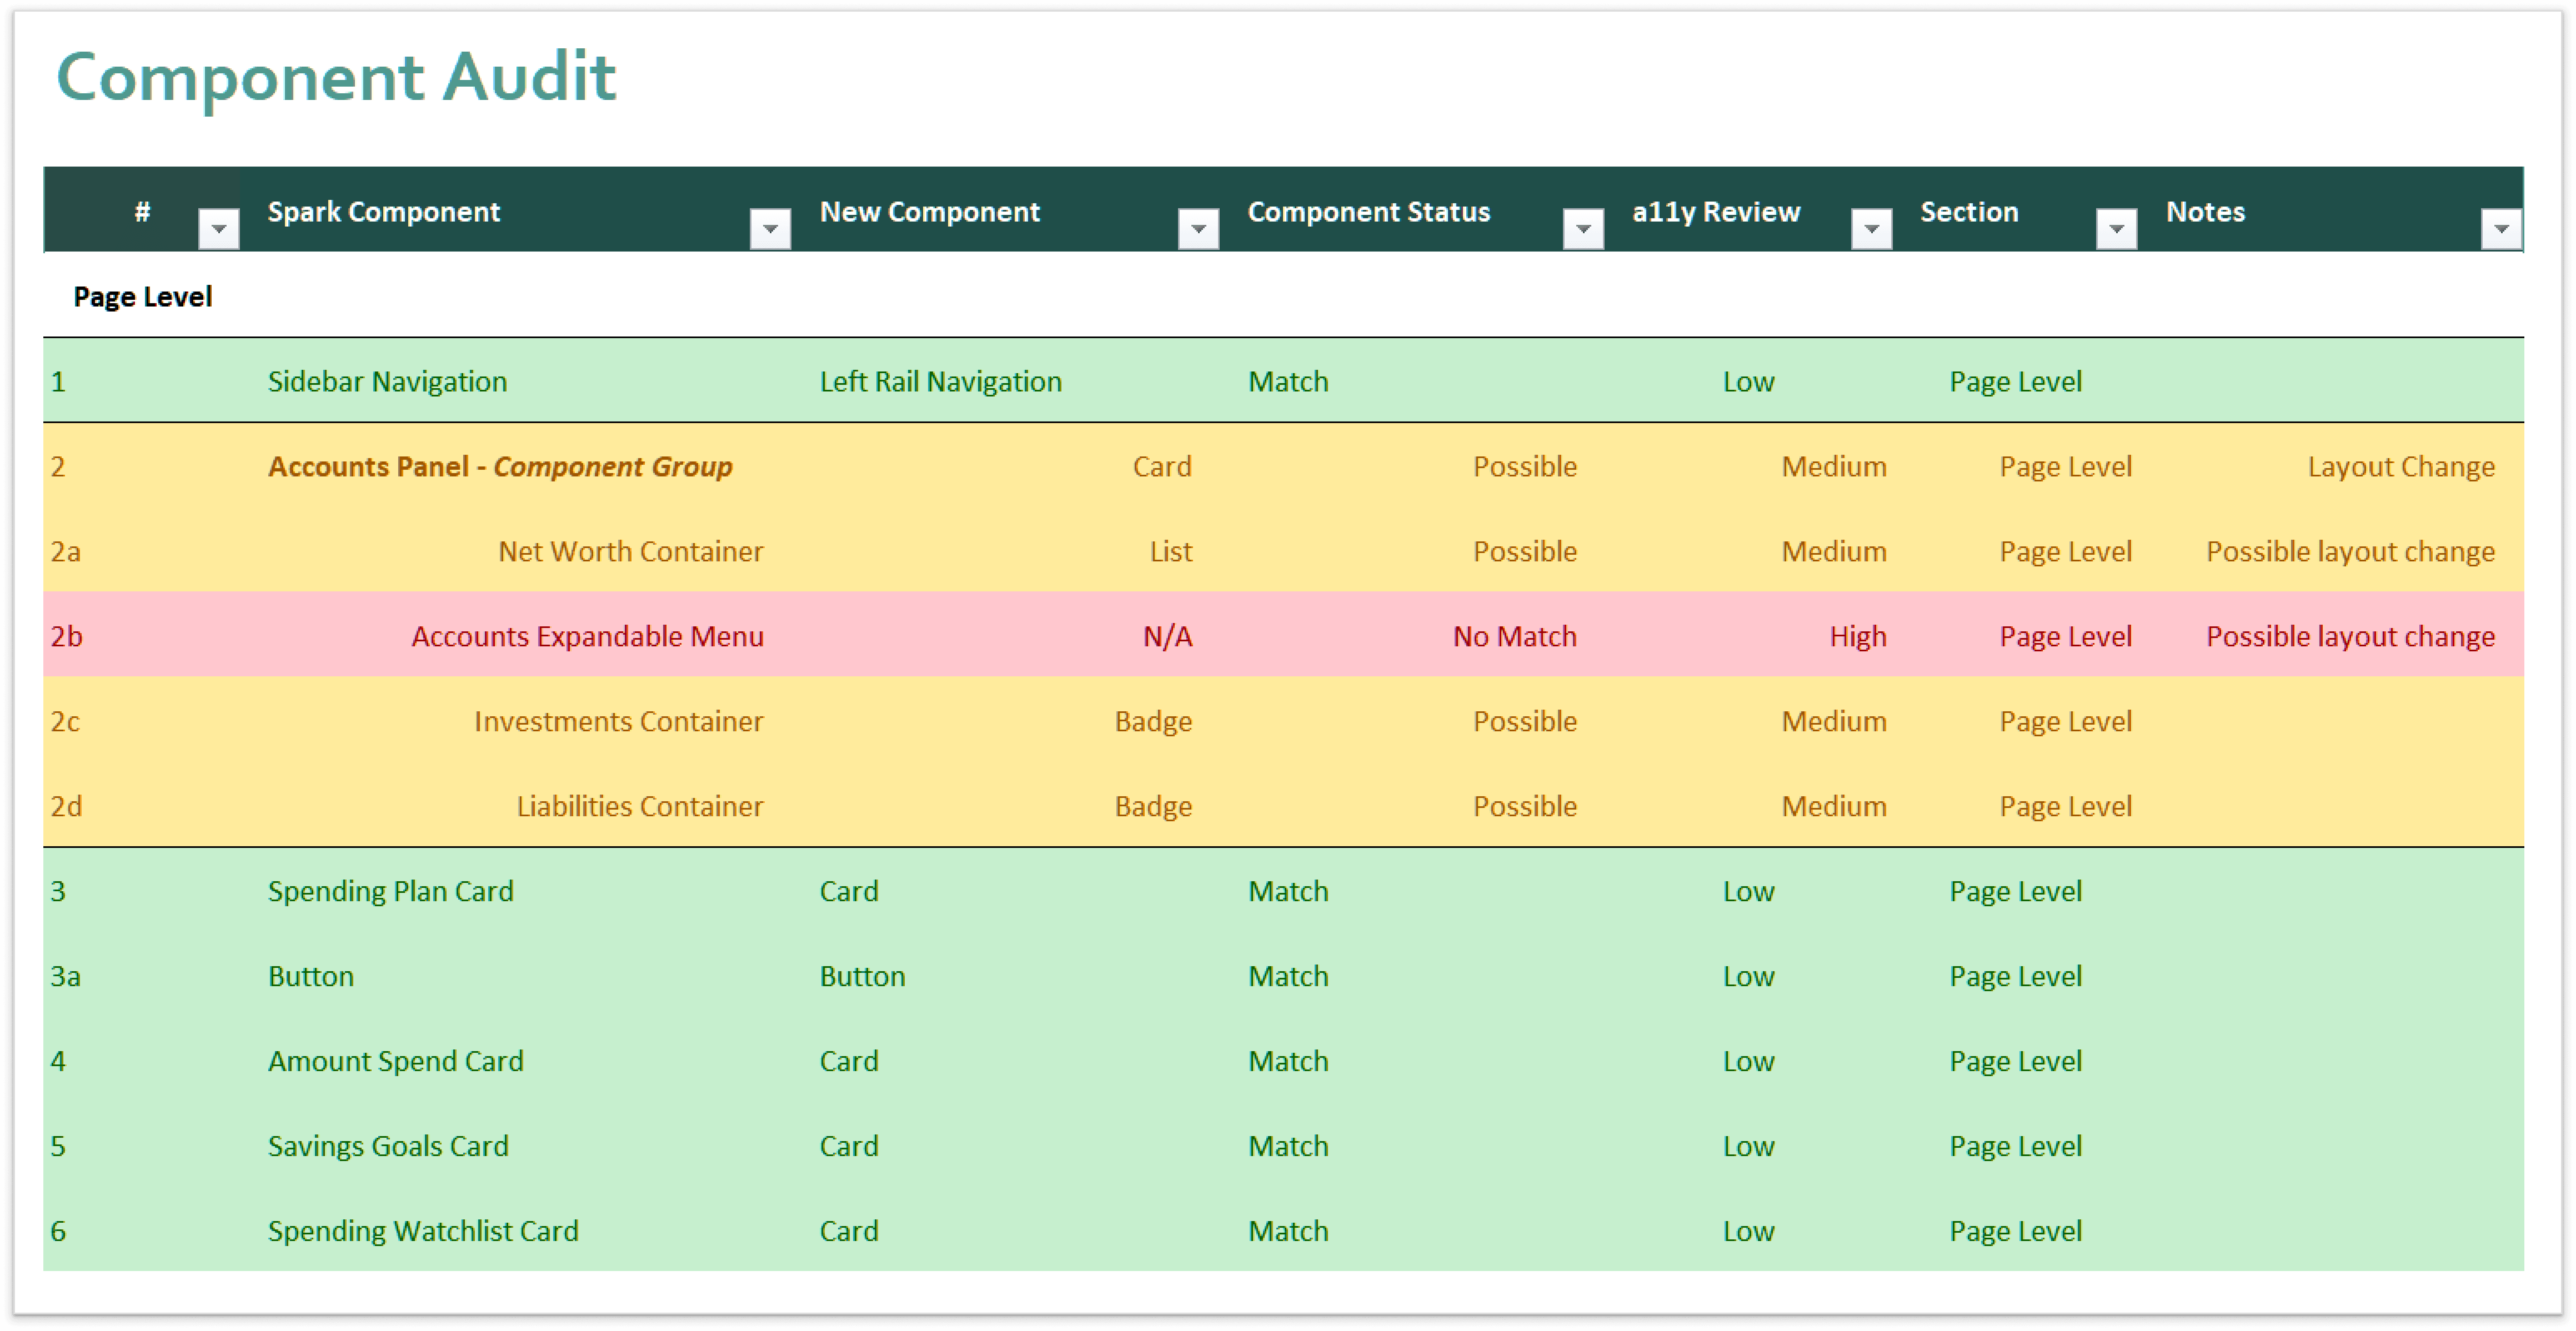Click the New Component header label
Screen dimensions: 2576x1331
coord(930,212)
